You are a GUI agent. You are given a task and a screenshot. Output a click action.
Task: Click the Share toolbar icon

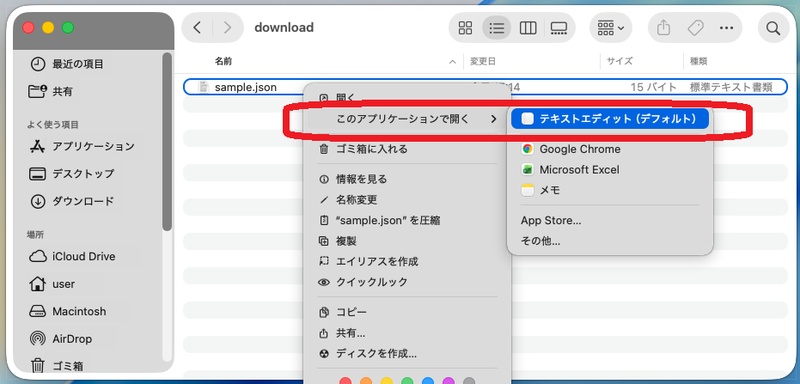click(663, 28)
